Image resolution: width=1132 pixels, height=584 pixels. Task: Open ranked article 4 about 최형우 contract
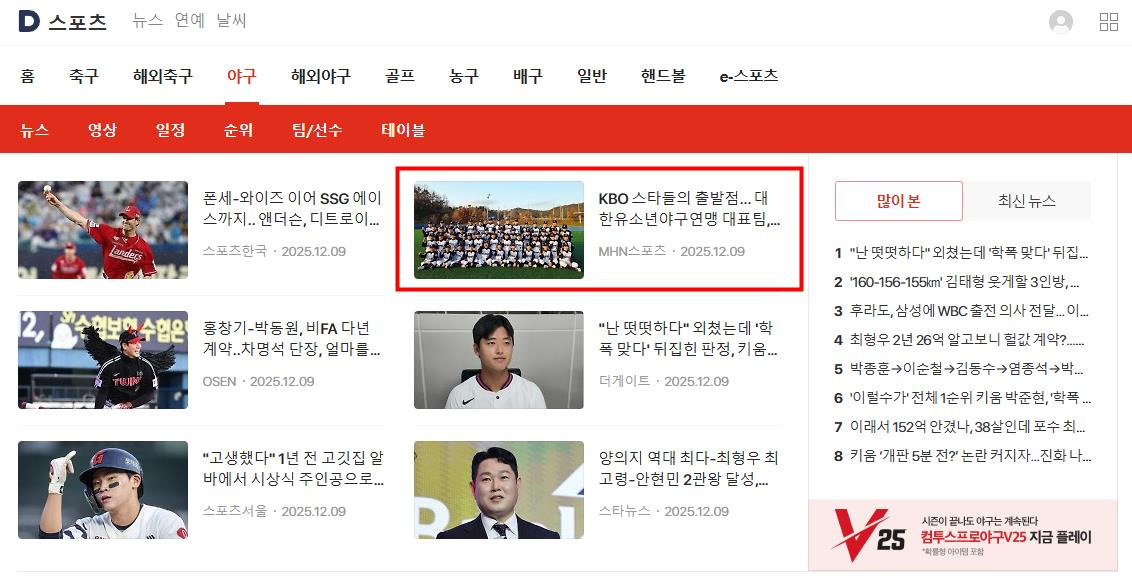(963, 339)
